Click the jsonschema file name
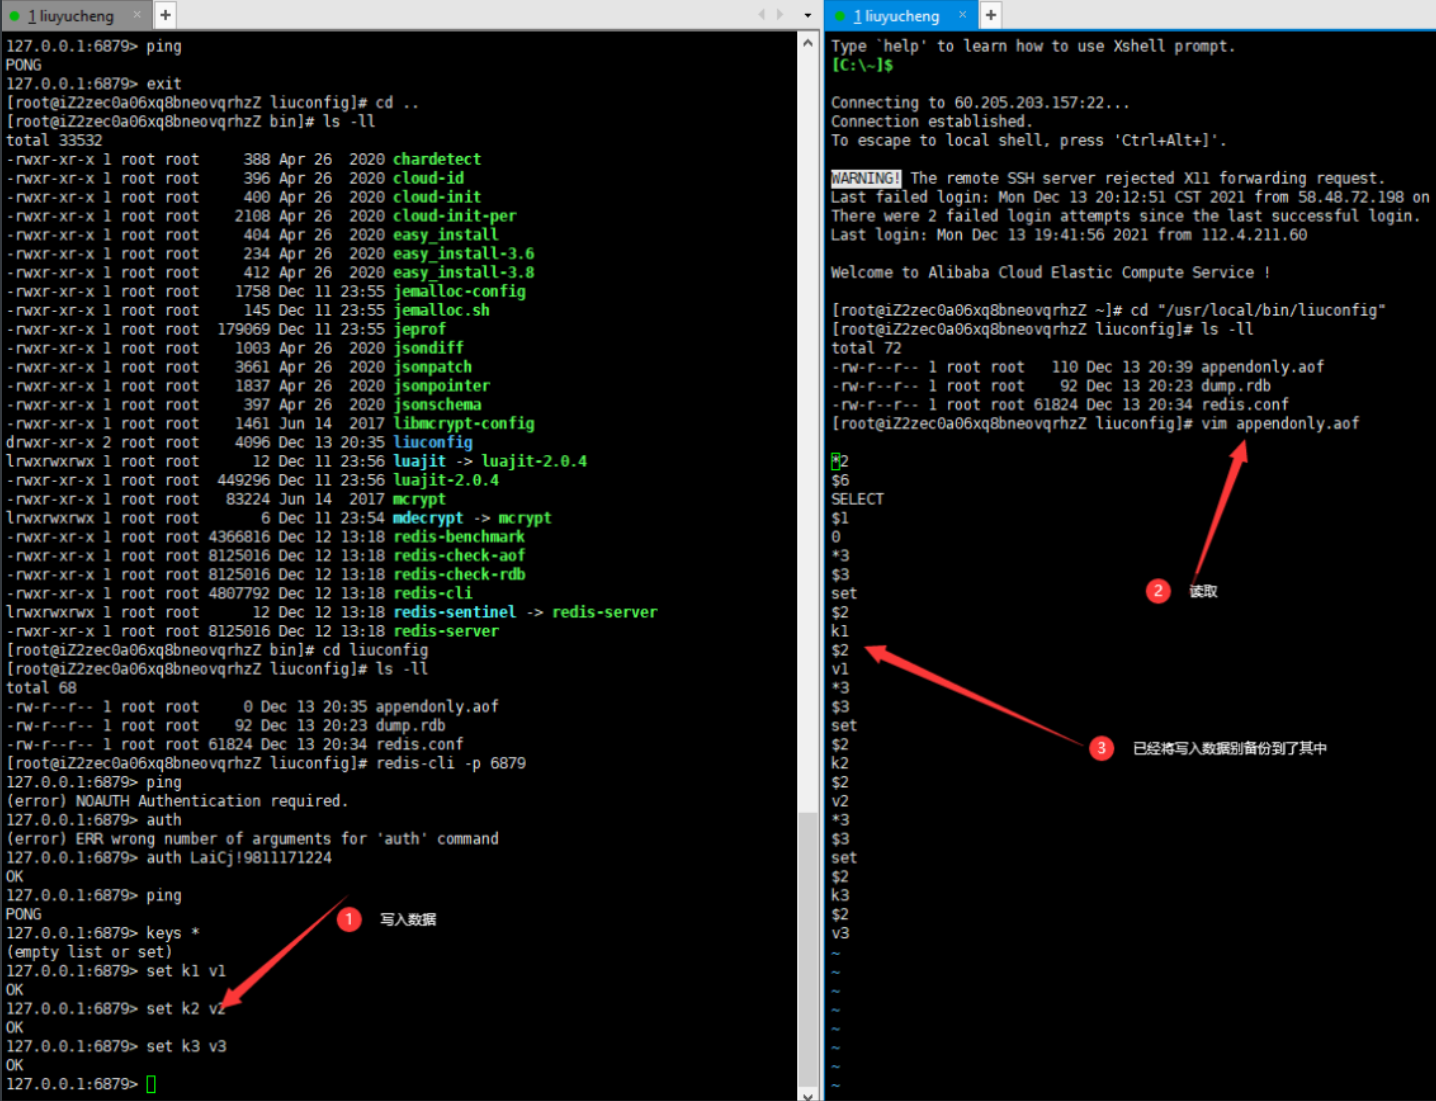Screen dimensions: 1436x1101 point(437,405)
